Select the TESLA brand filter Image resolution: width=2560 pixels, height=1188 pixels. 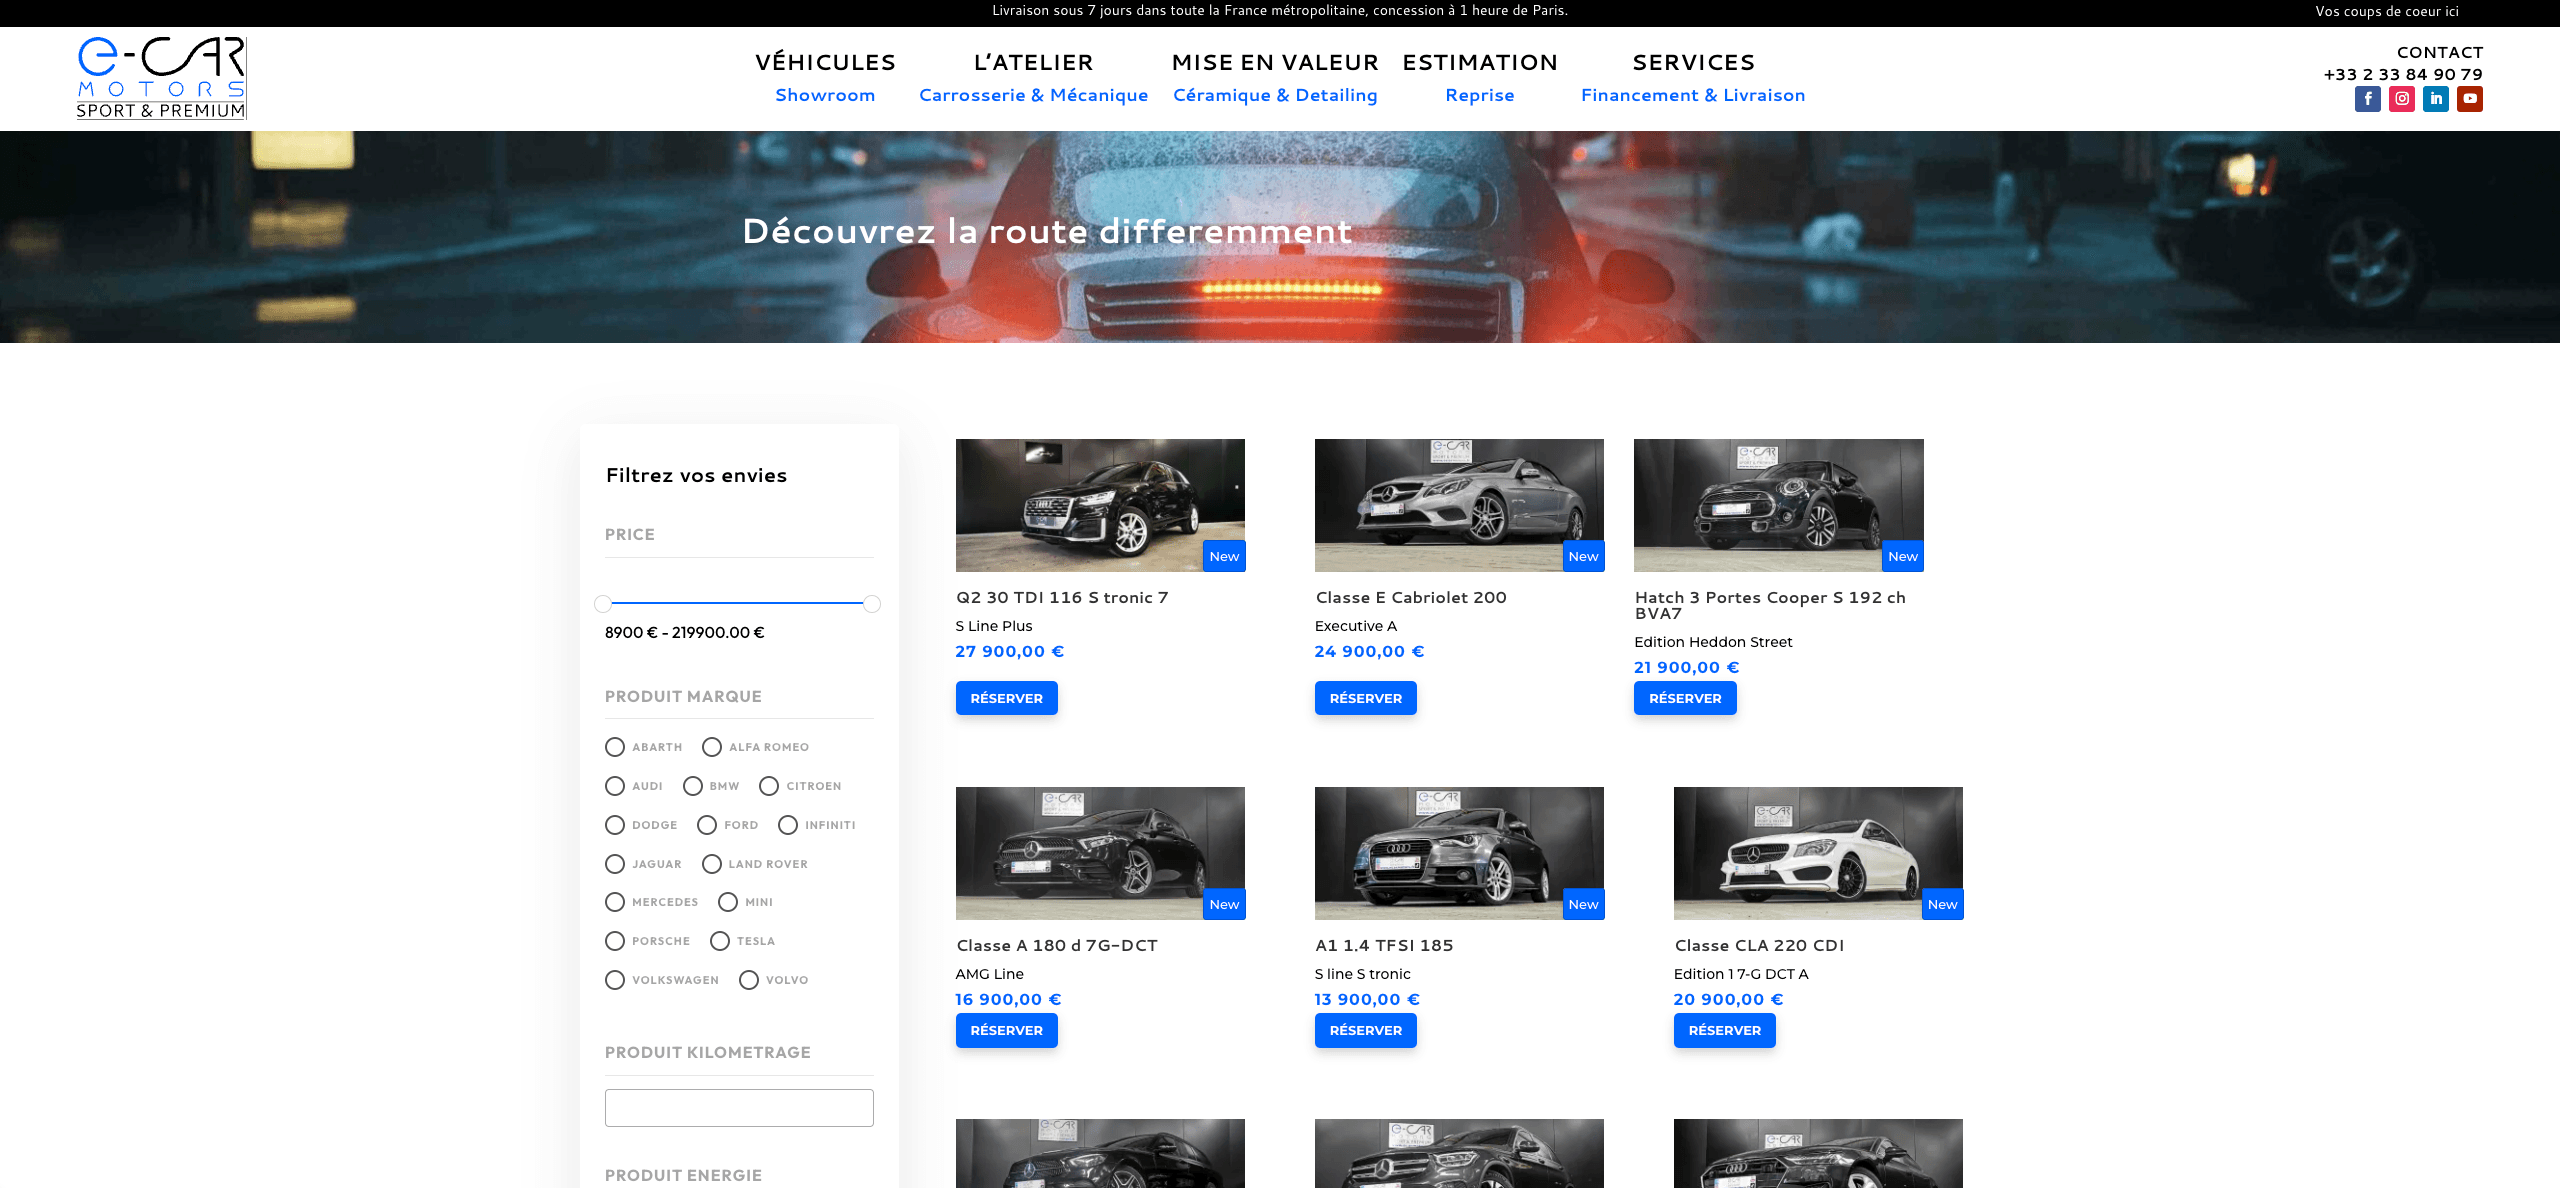[x=721, y=941]
